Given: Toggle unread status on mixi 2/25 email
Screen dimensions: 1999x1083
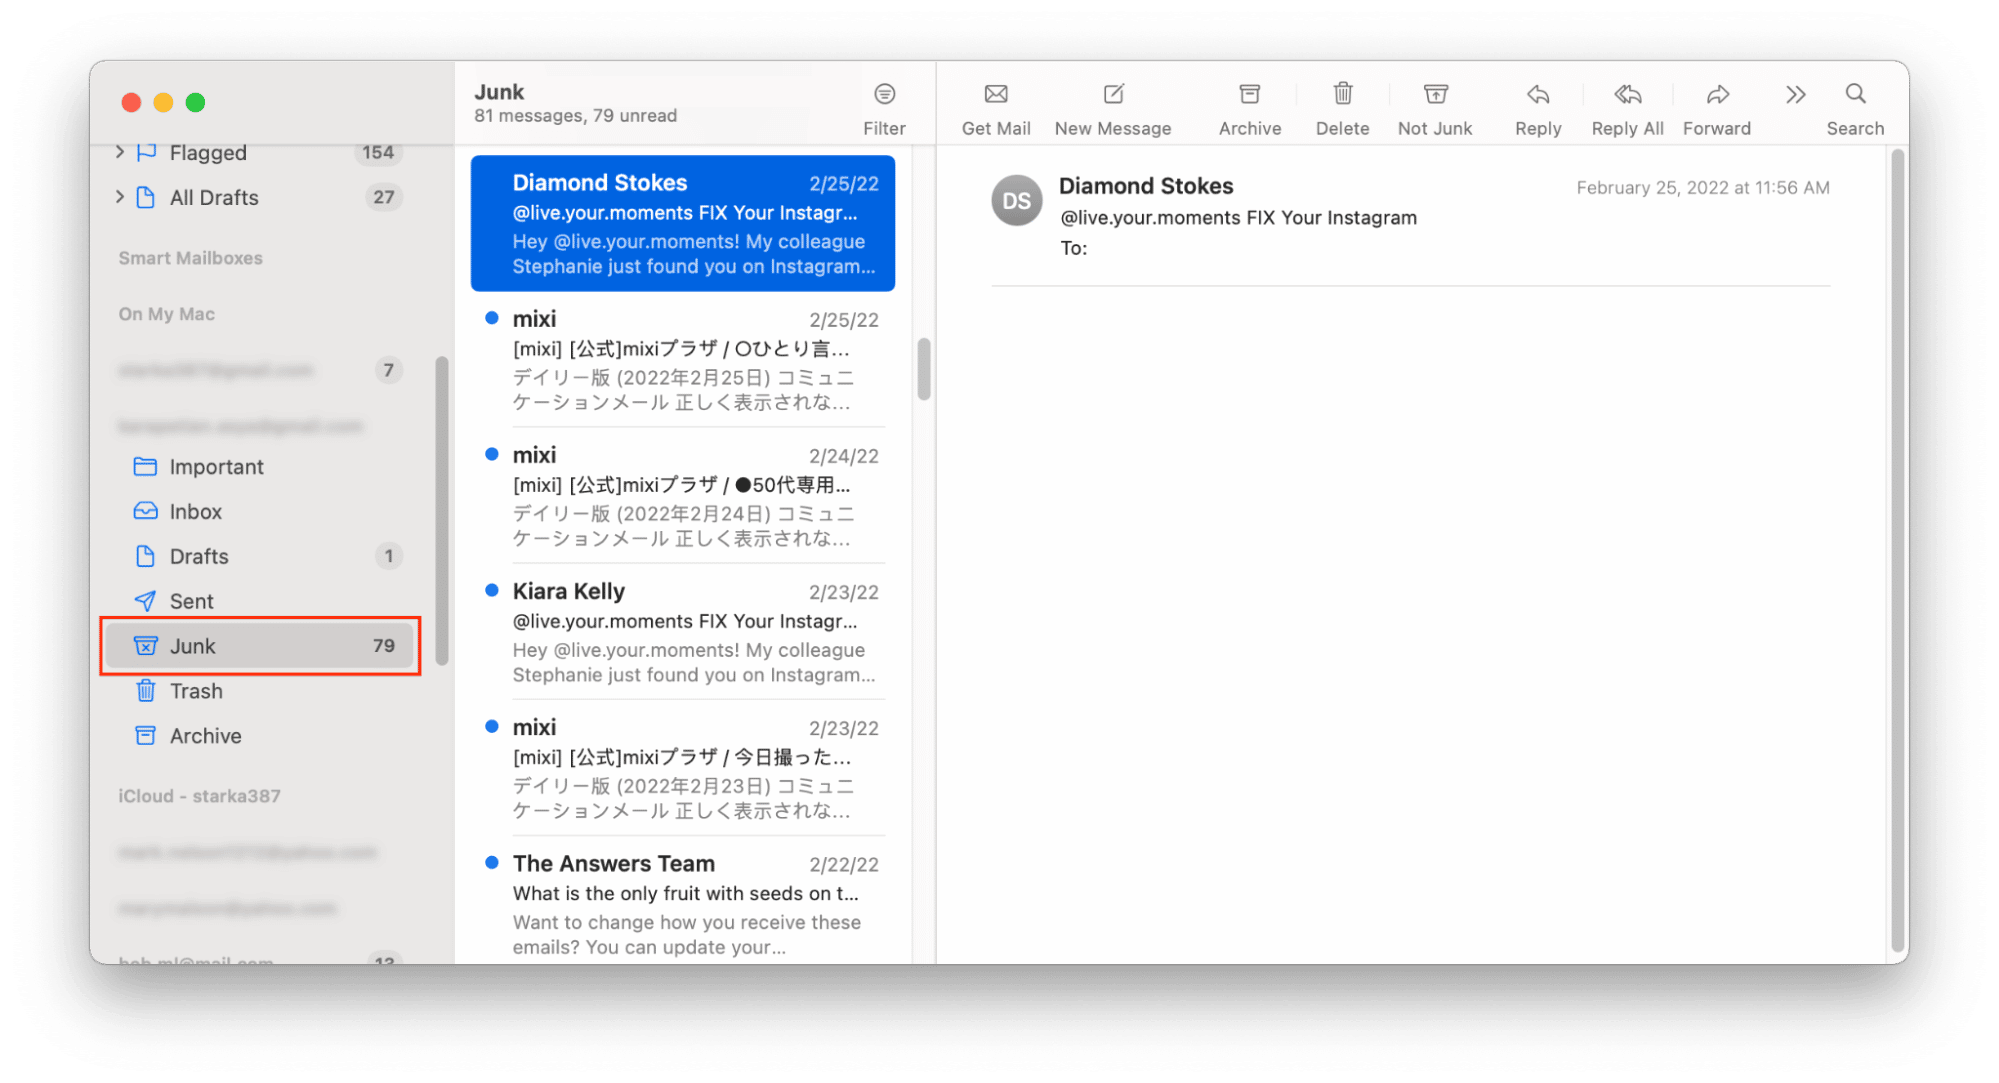Looking at the screenshot, I should click(x=492, y=319).
